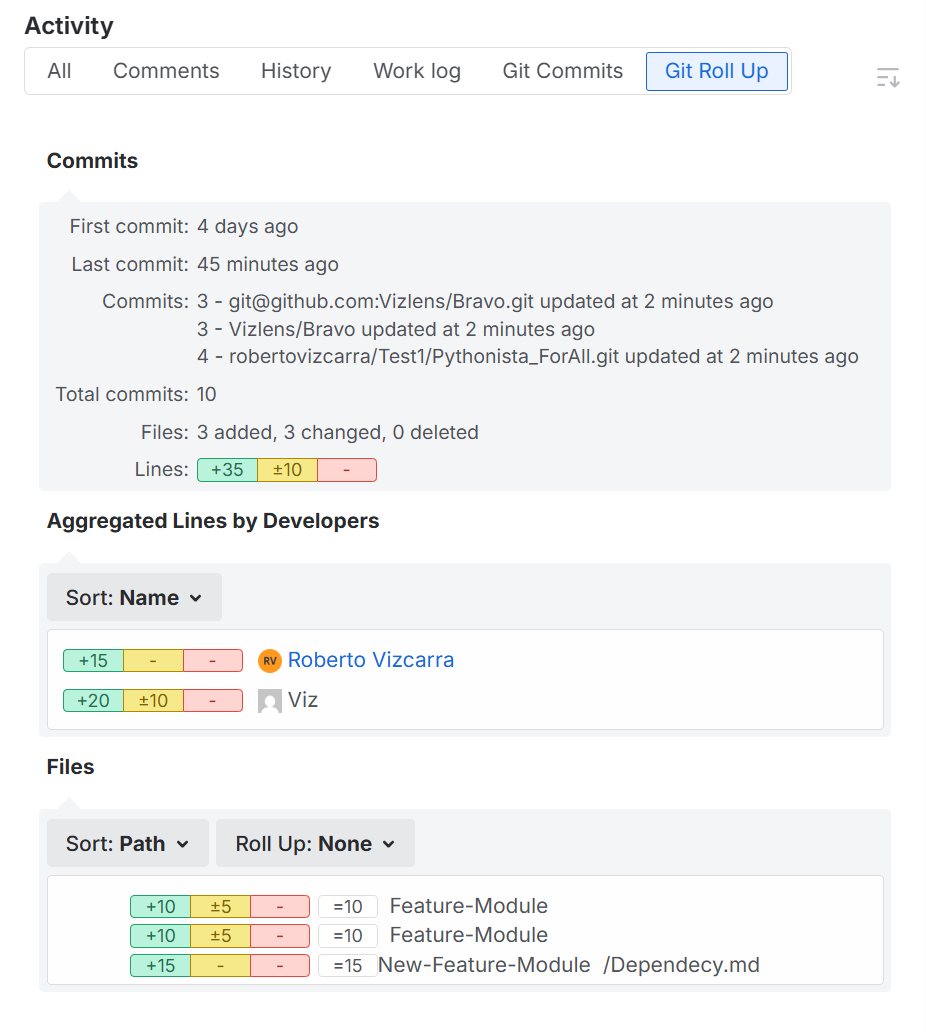Click the first Feature-Module file entry
The width and height of the screenshot is (926, 1032).
coord(468,906)
